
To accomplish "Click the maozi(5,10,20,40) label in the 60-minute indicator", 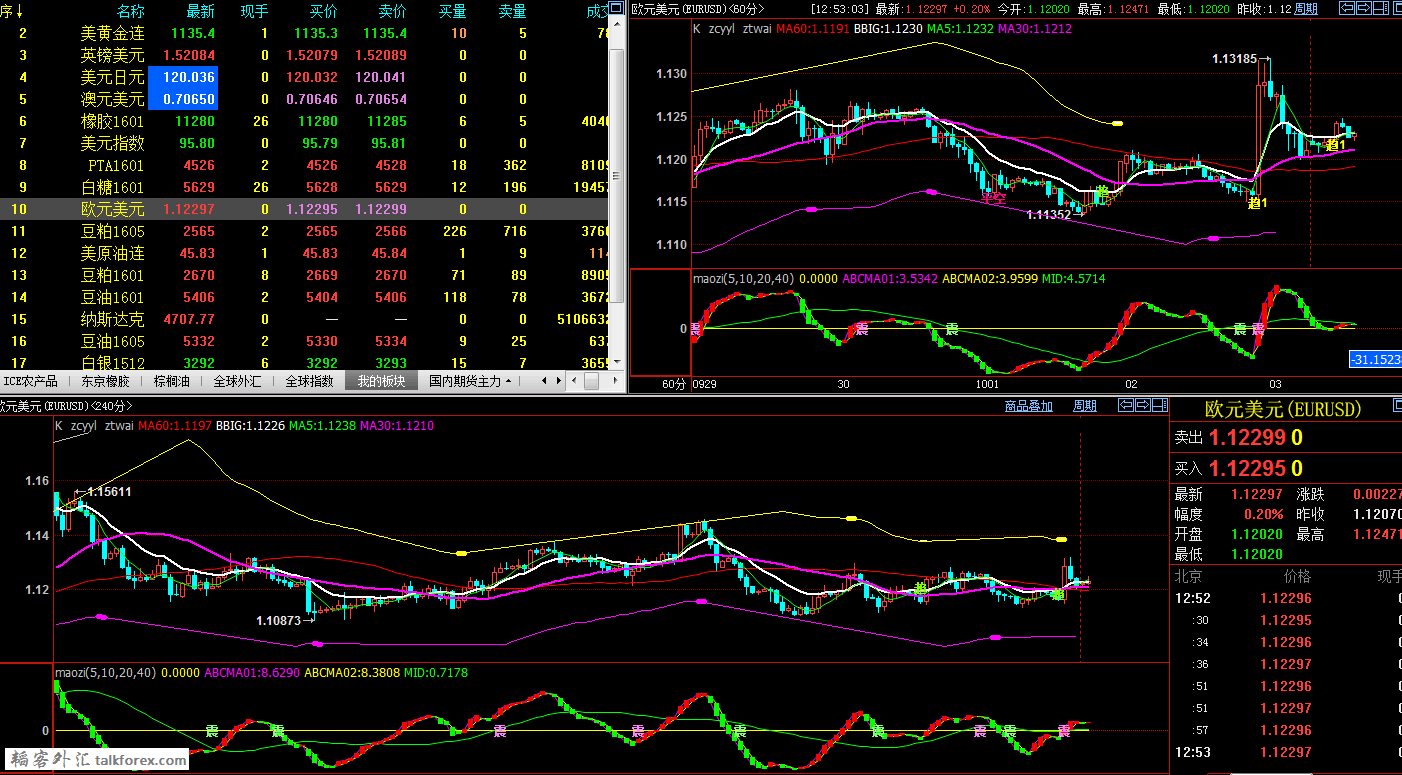I will [x=746, y=279].
